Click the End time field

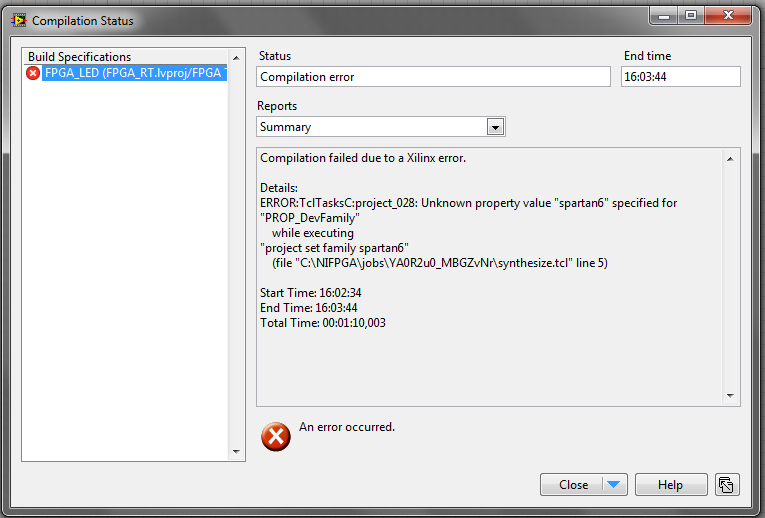[x=680, y=77]
